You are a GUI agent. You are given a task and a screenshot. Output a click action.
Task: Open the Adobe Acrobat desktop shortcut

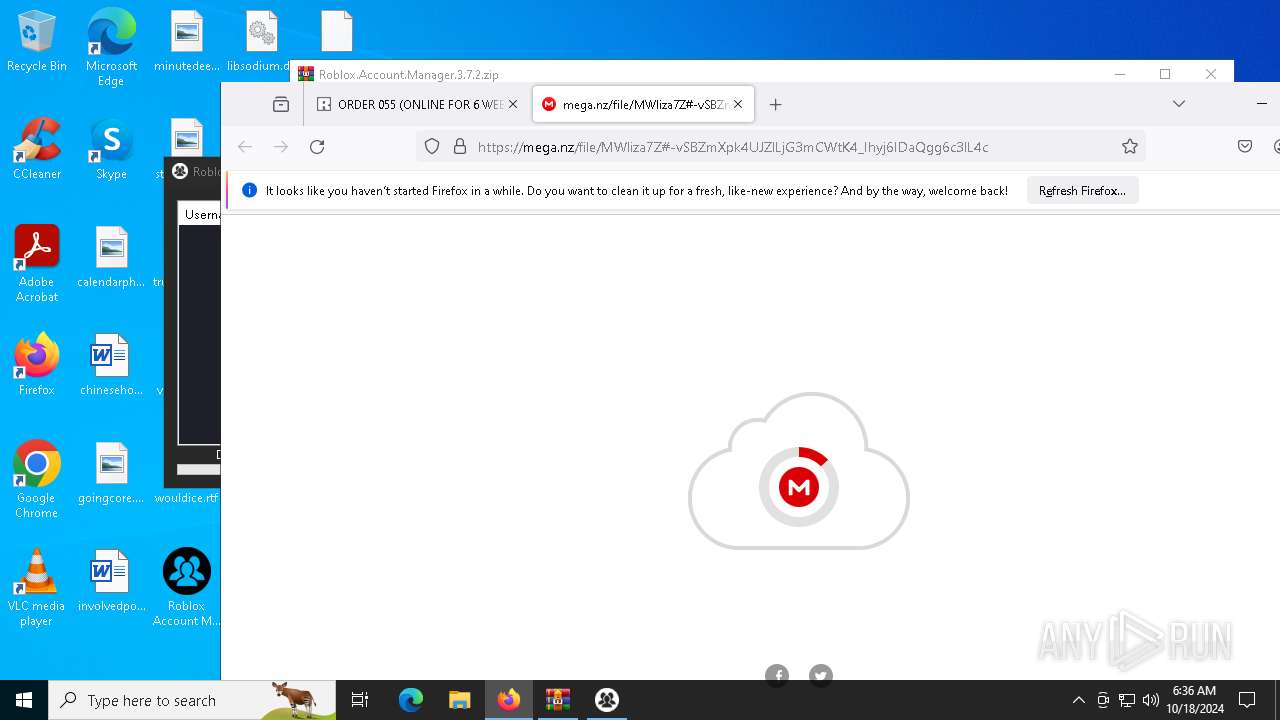tap(36, 264)
